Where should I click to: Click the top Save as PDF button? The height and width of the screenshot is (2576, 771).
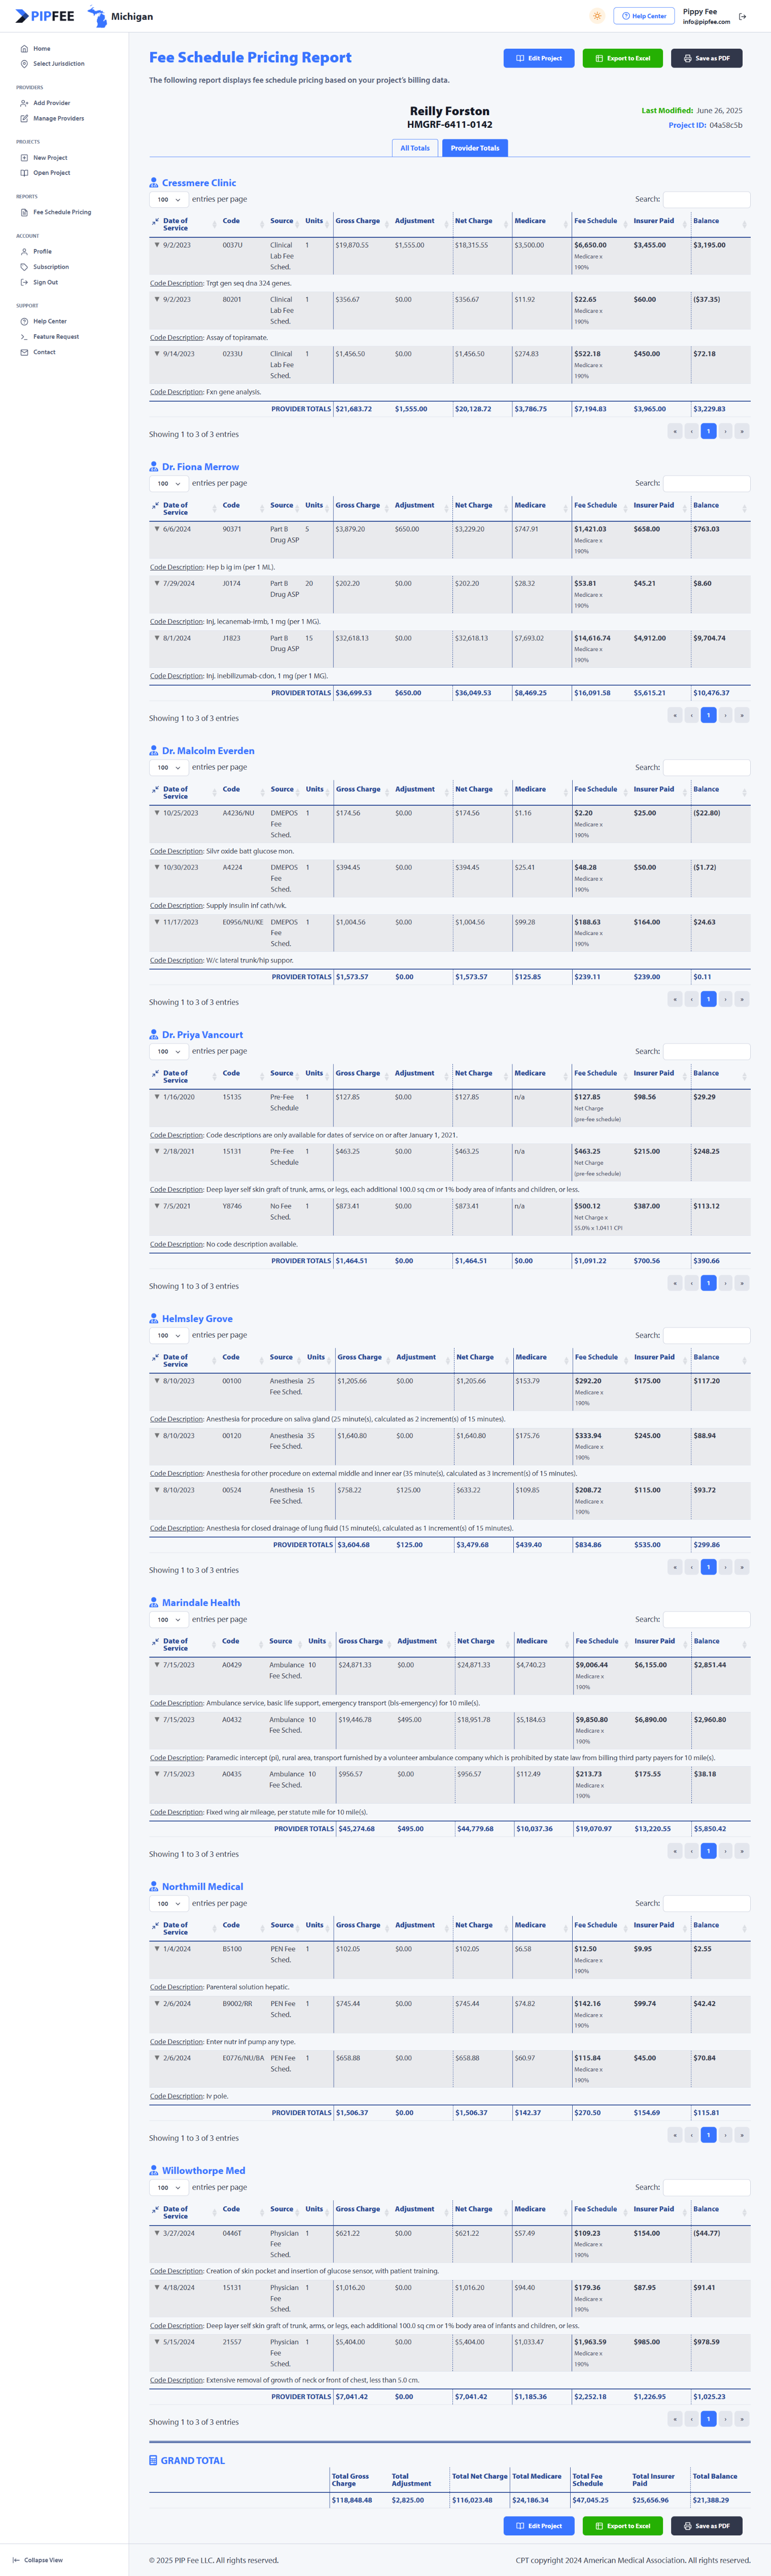[x=707, y=58]
